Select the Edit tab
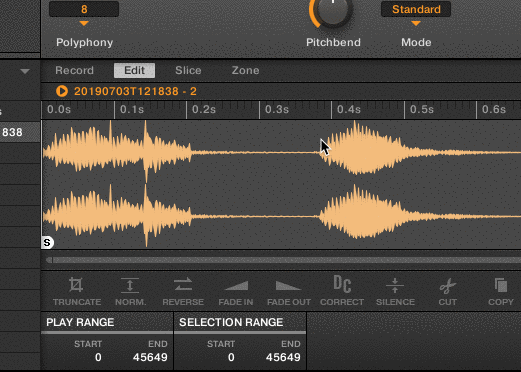Viewport: 521px width, 372px height. coord(134,70)
